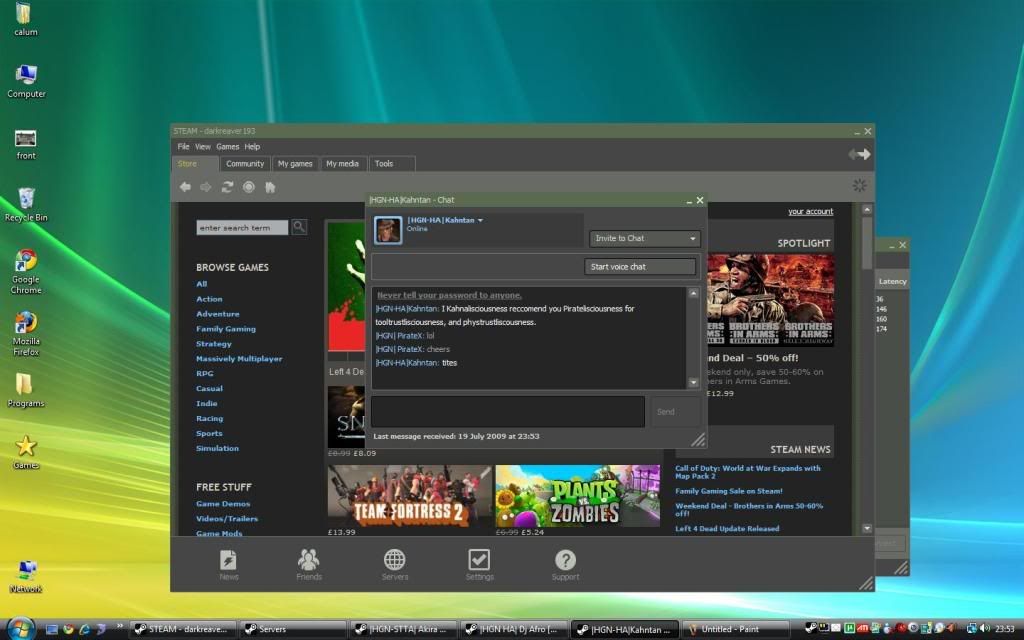Switch to the My games tab
Image resolution: width=1024 pixels, height=640 pixels.
(295, 164)
